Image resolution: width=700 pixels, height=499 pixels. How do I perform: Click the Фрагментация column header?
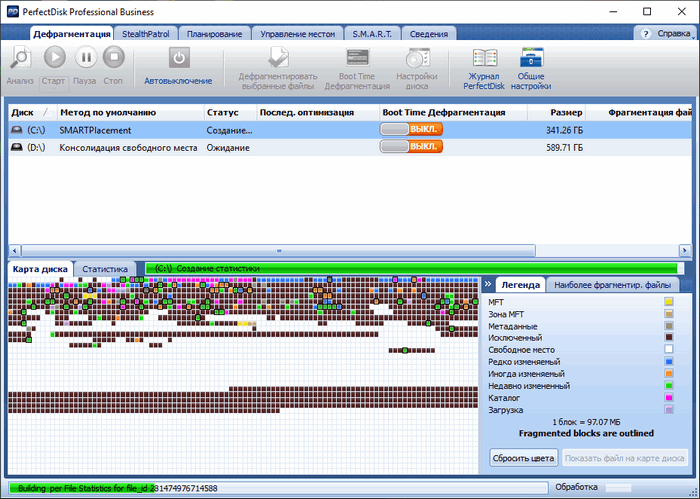click(638, 112)
